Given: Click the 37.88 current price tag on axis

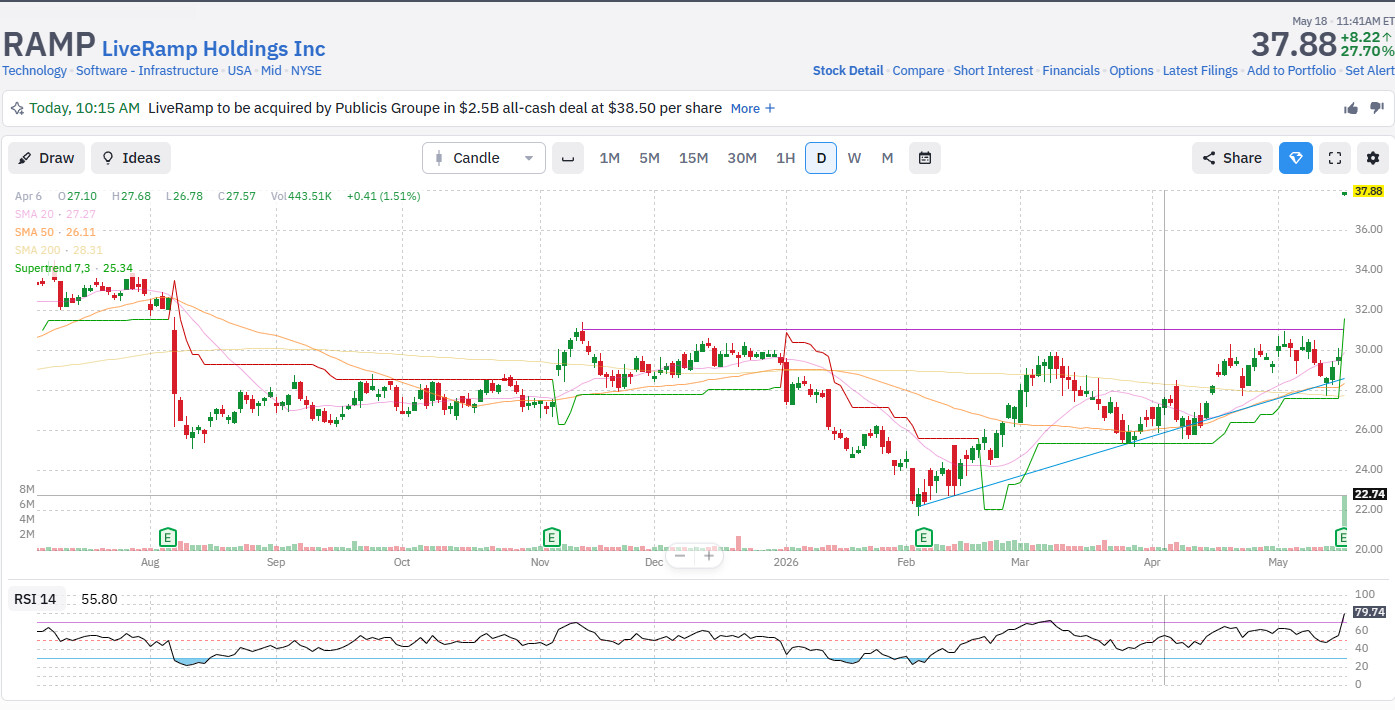Looking at the screenshot, I should click(x=1368, y=191).
